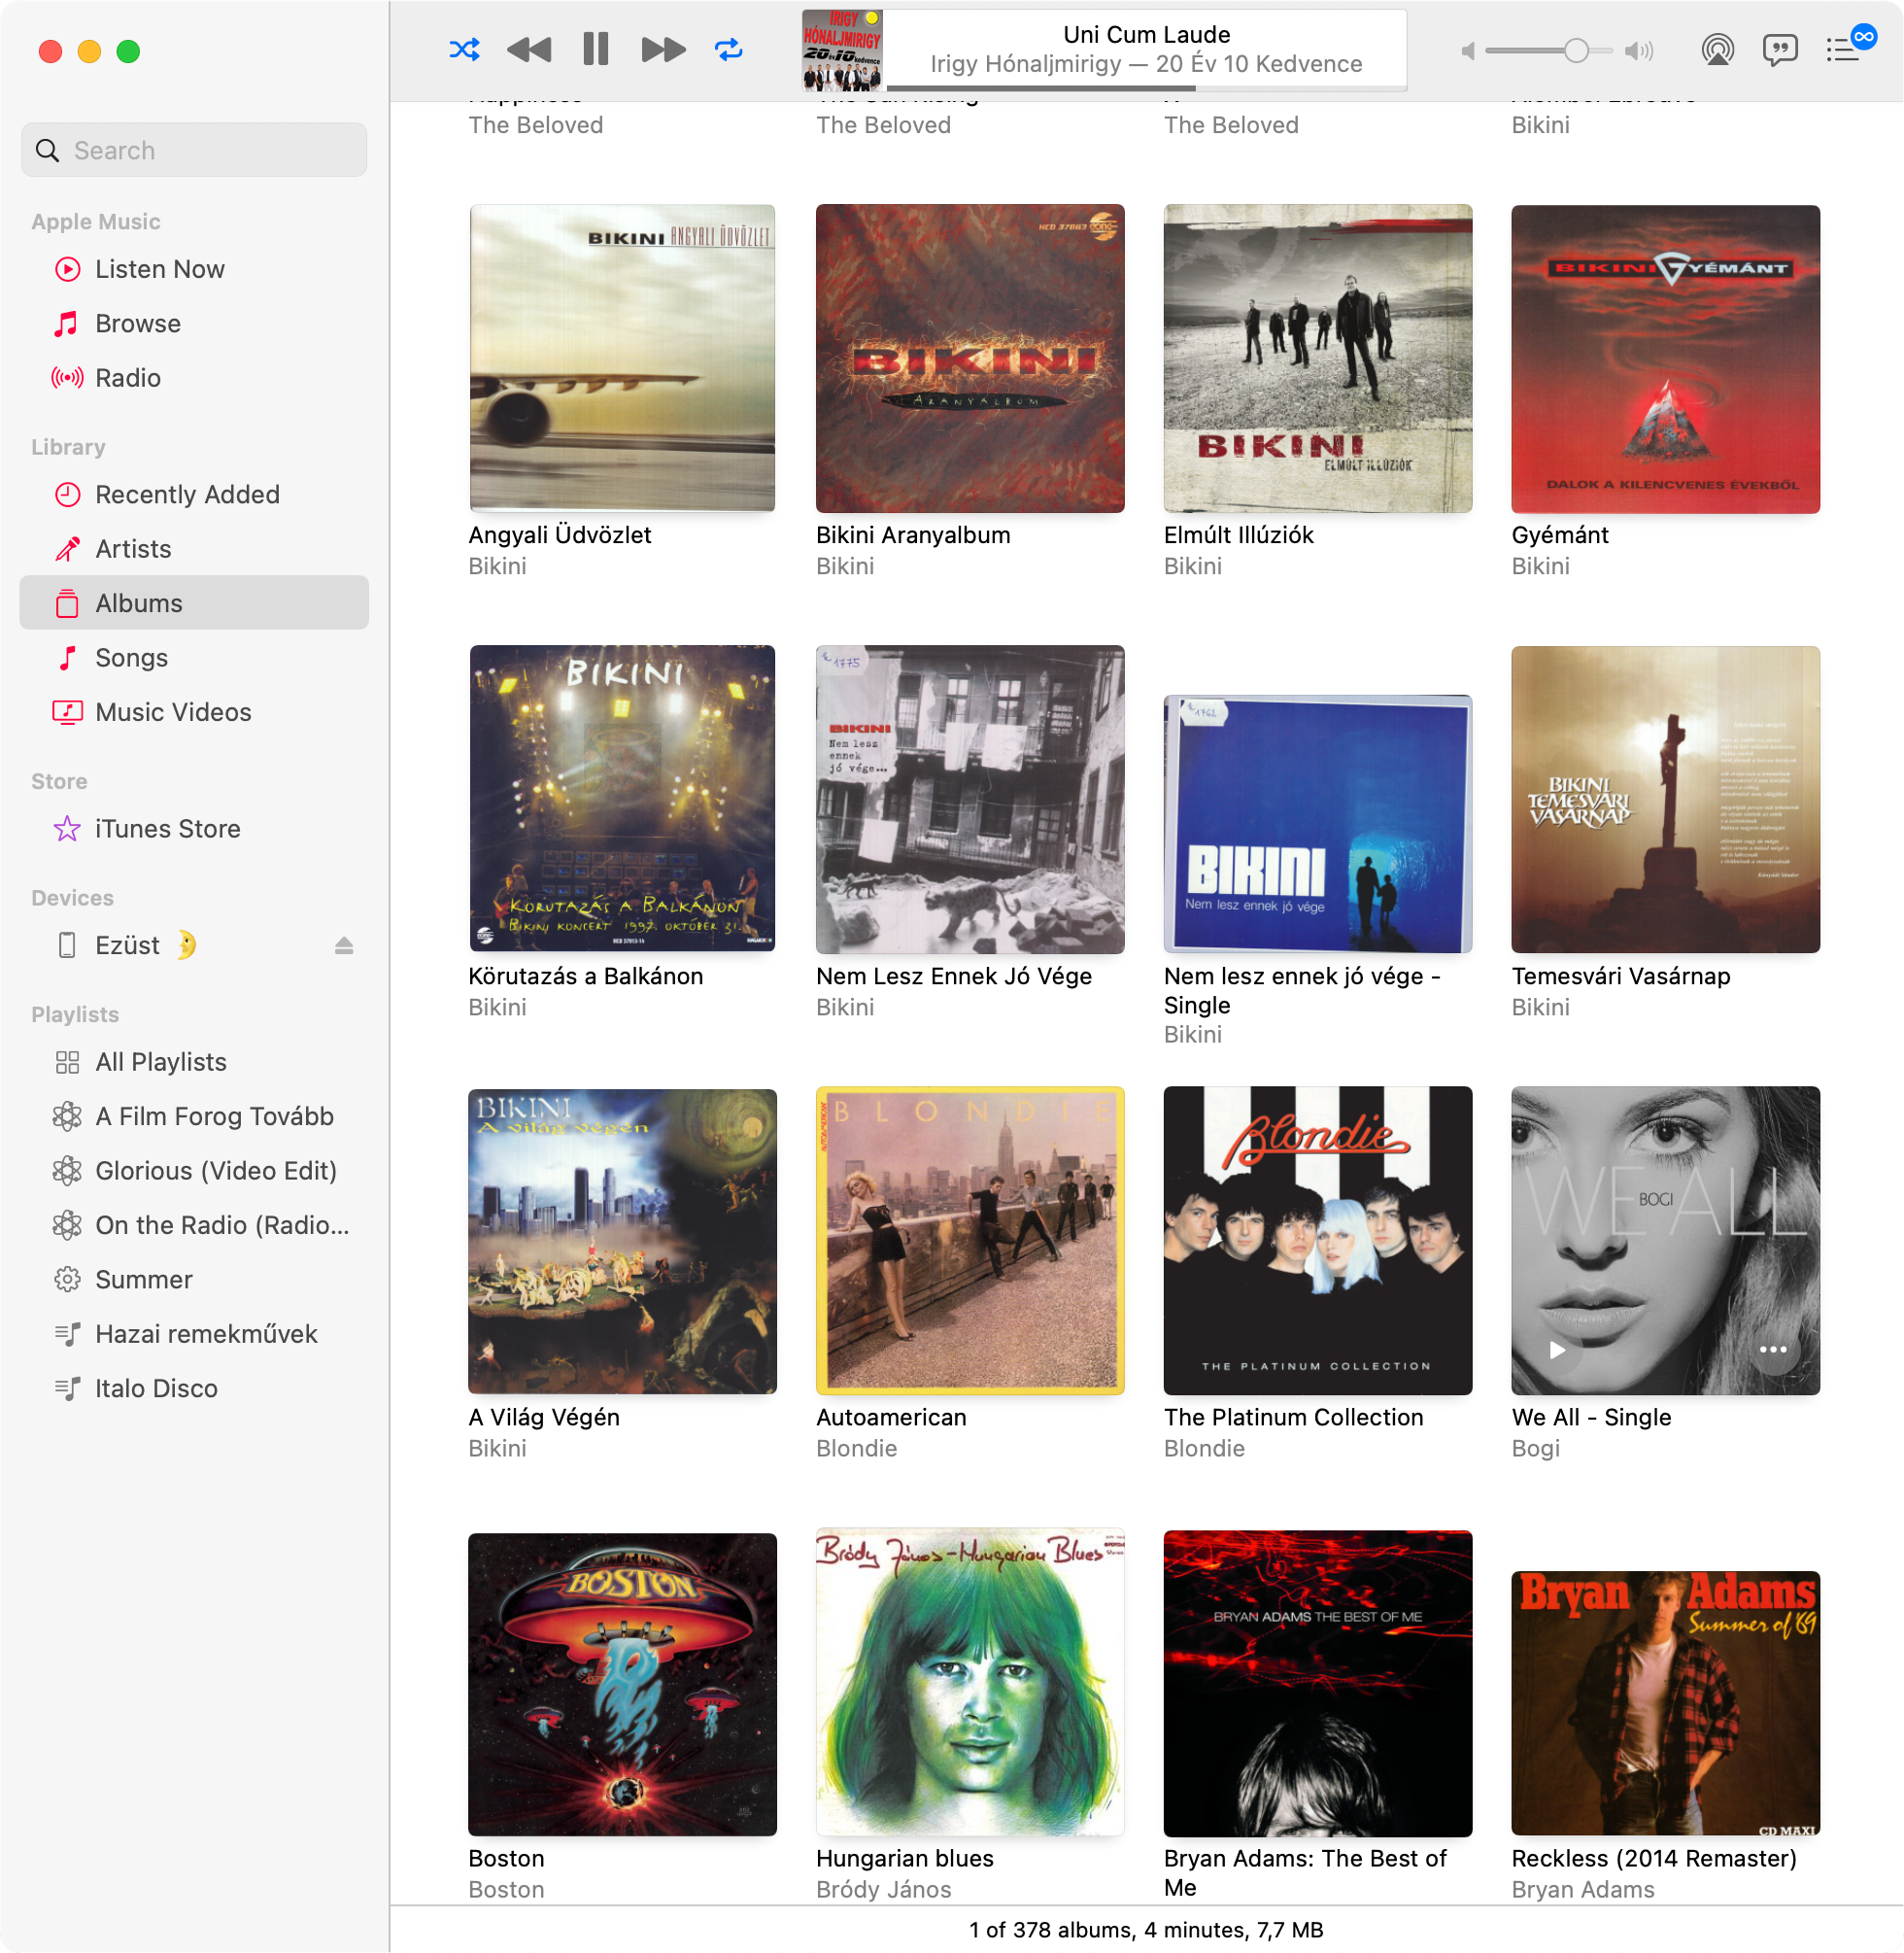Click the Summer smart playlist gear icon
The width and height of the screenshot is (1904, 1953).
(x=67, y=1279)
